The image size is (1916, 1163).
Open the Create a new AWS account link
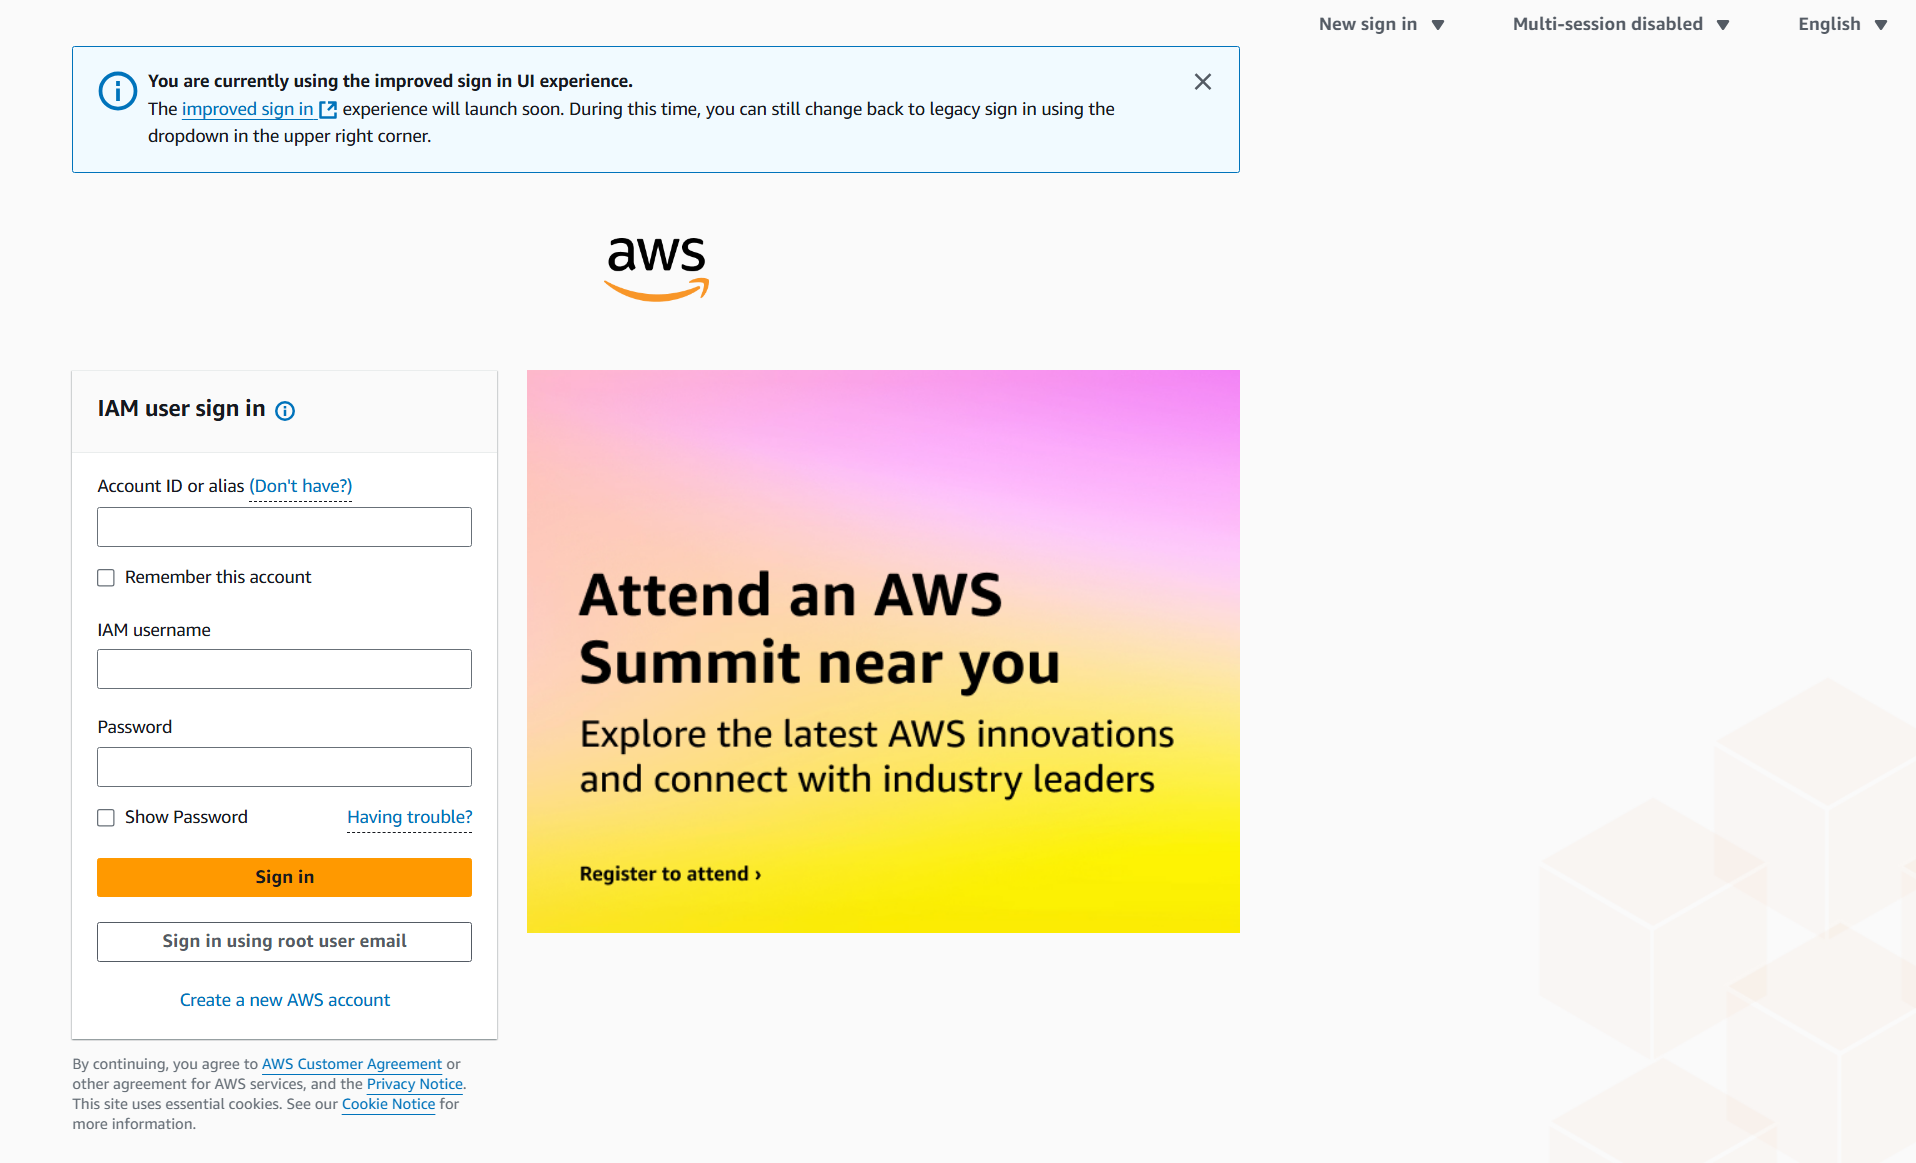pos(285,1000)
